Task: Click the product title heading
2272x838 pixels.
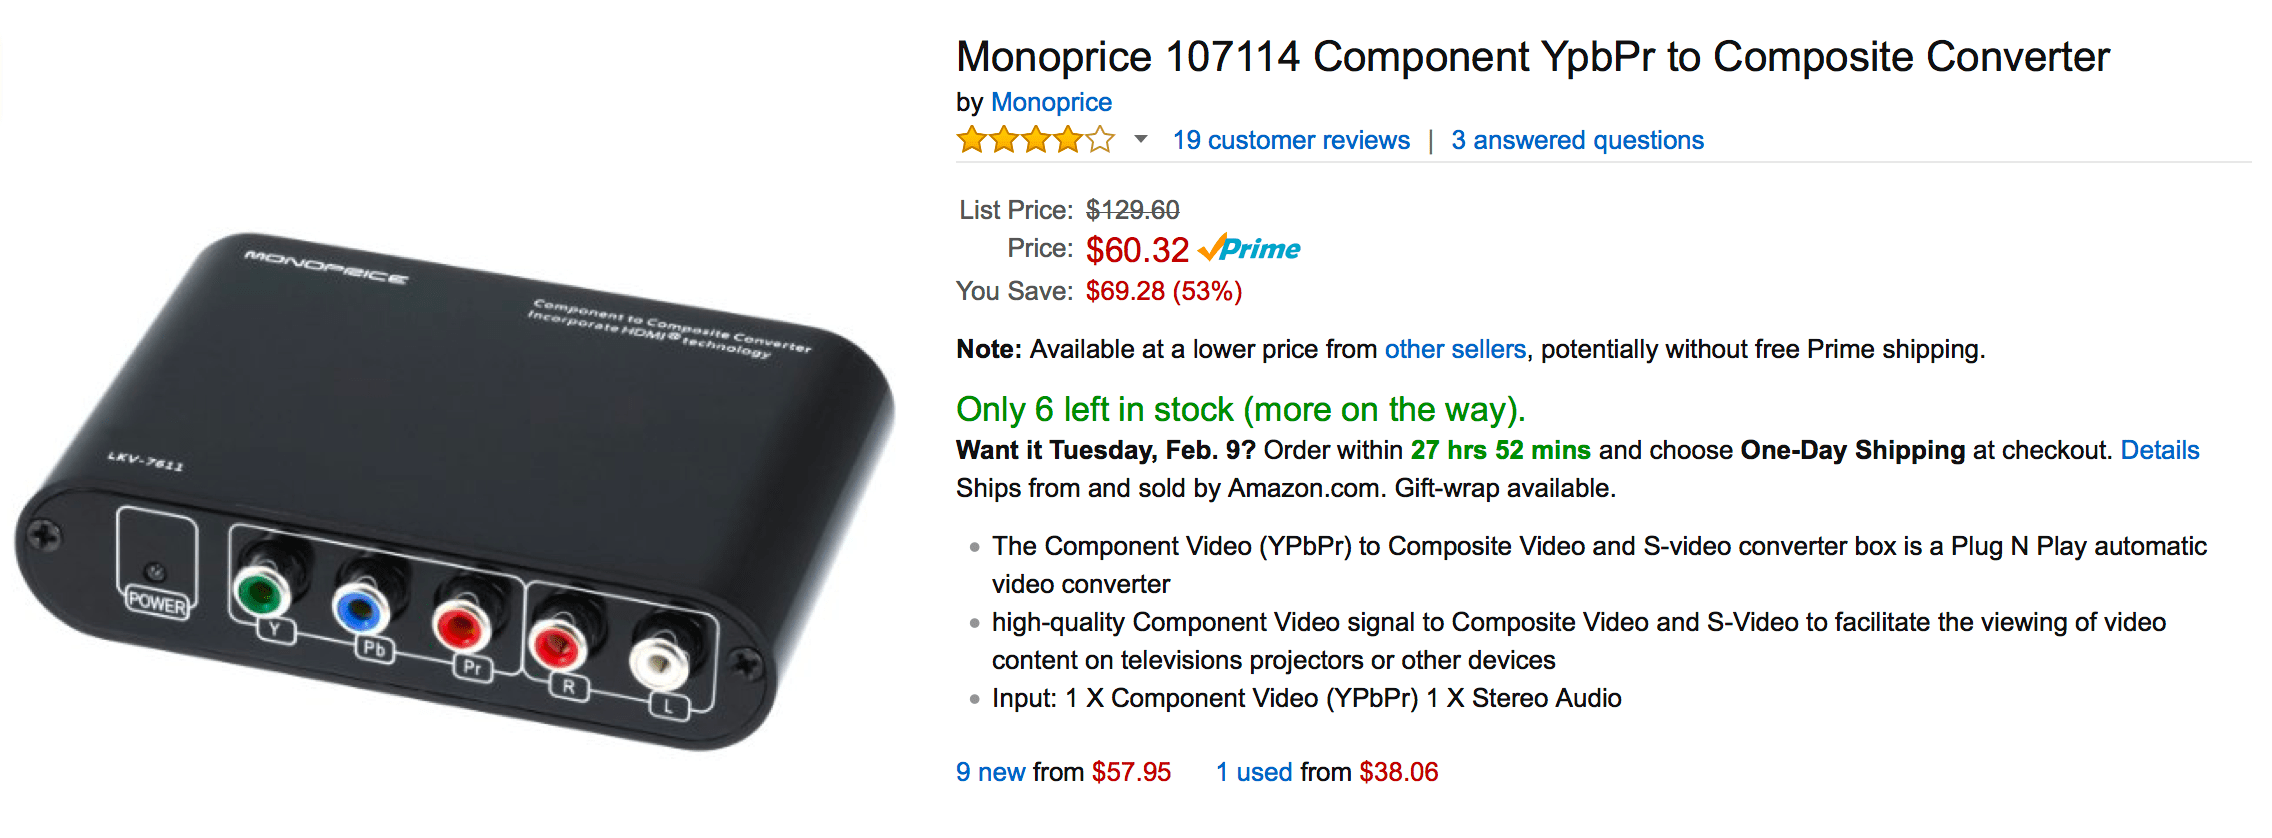Action: [x=1532, y=57]
